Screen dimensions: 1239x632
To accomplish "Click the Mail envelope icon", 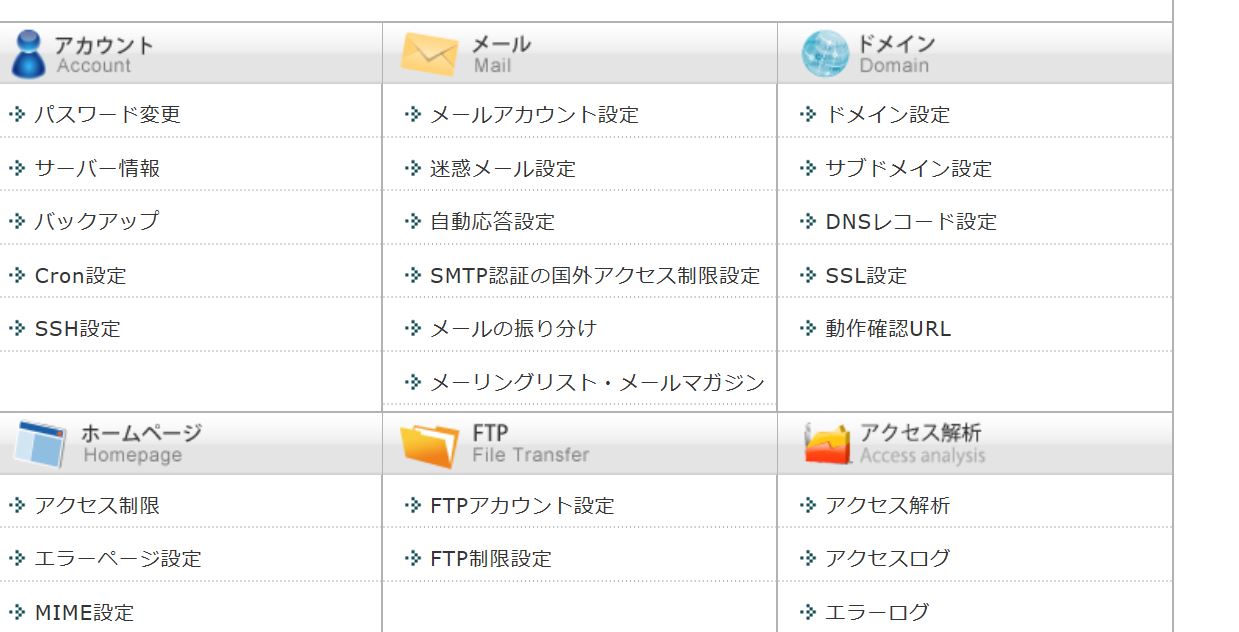I will coord(429,54).
